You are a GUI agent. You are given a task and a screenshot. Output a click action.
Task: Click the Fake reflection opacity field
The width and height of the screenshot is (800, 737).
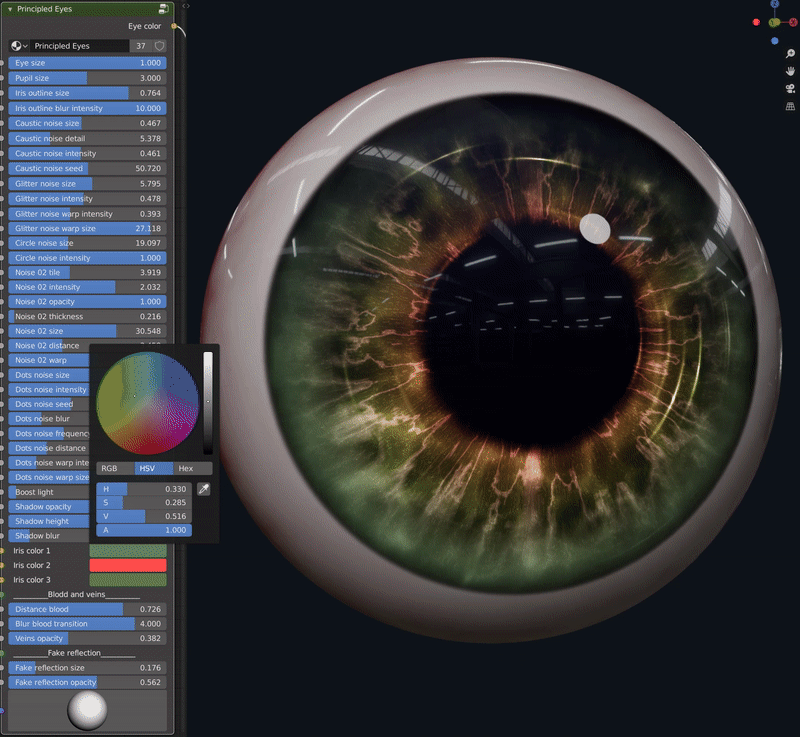click(x=87, y=682)
